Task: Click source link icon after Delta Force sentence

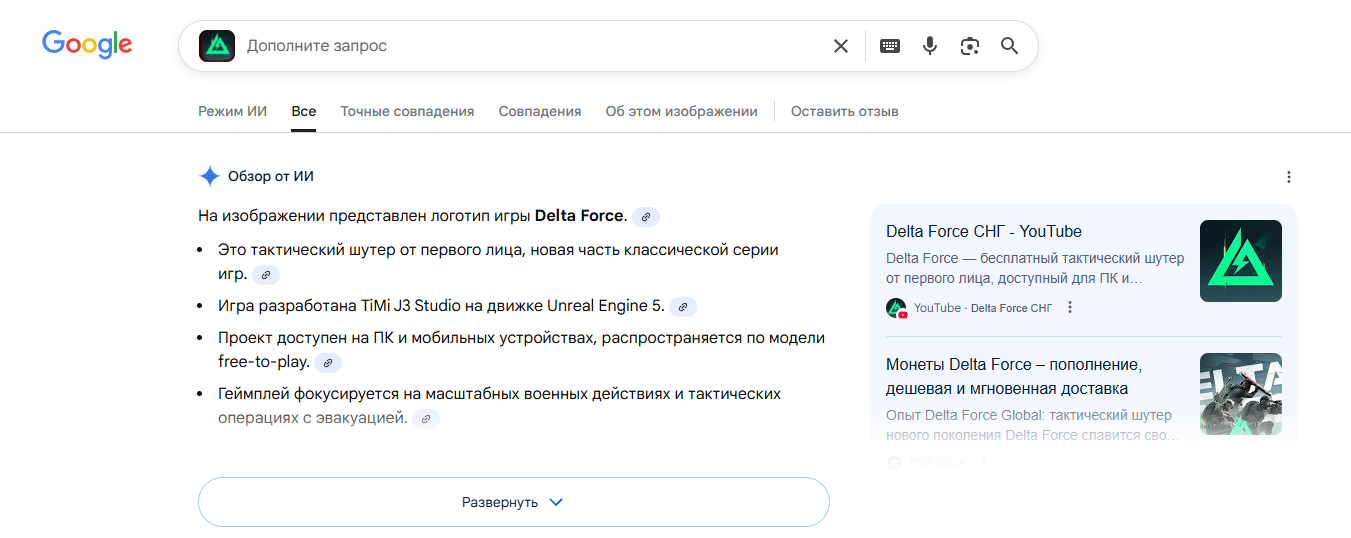Action: tap(646, 217)
